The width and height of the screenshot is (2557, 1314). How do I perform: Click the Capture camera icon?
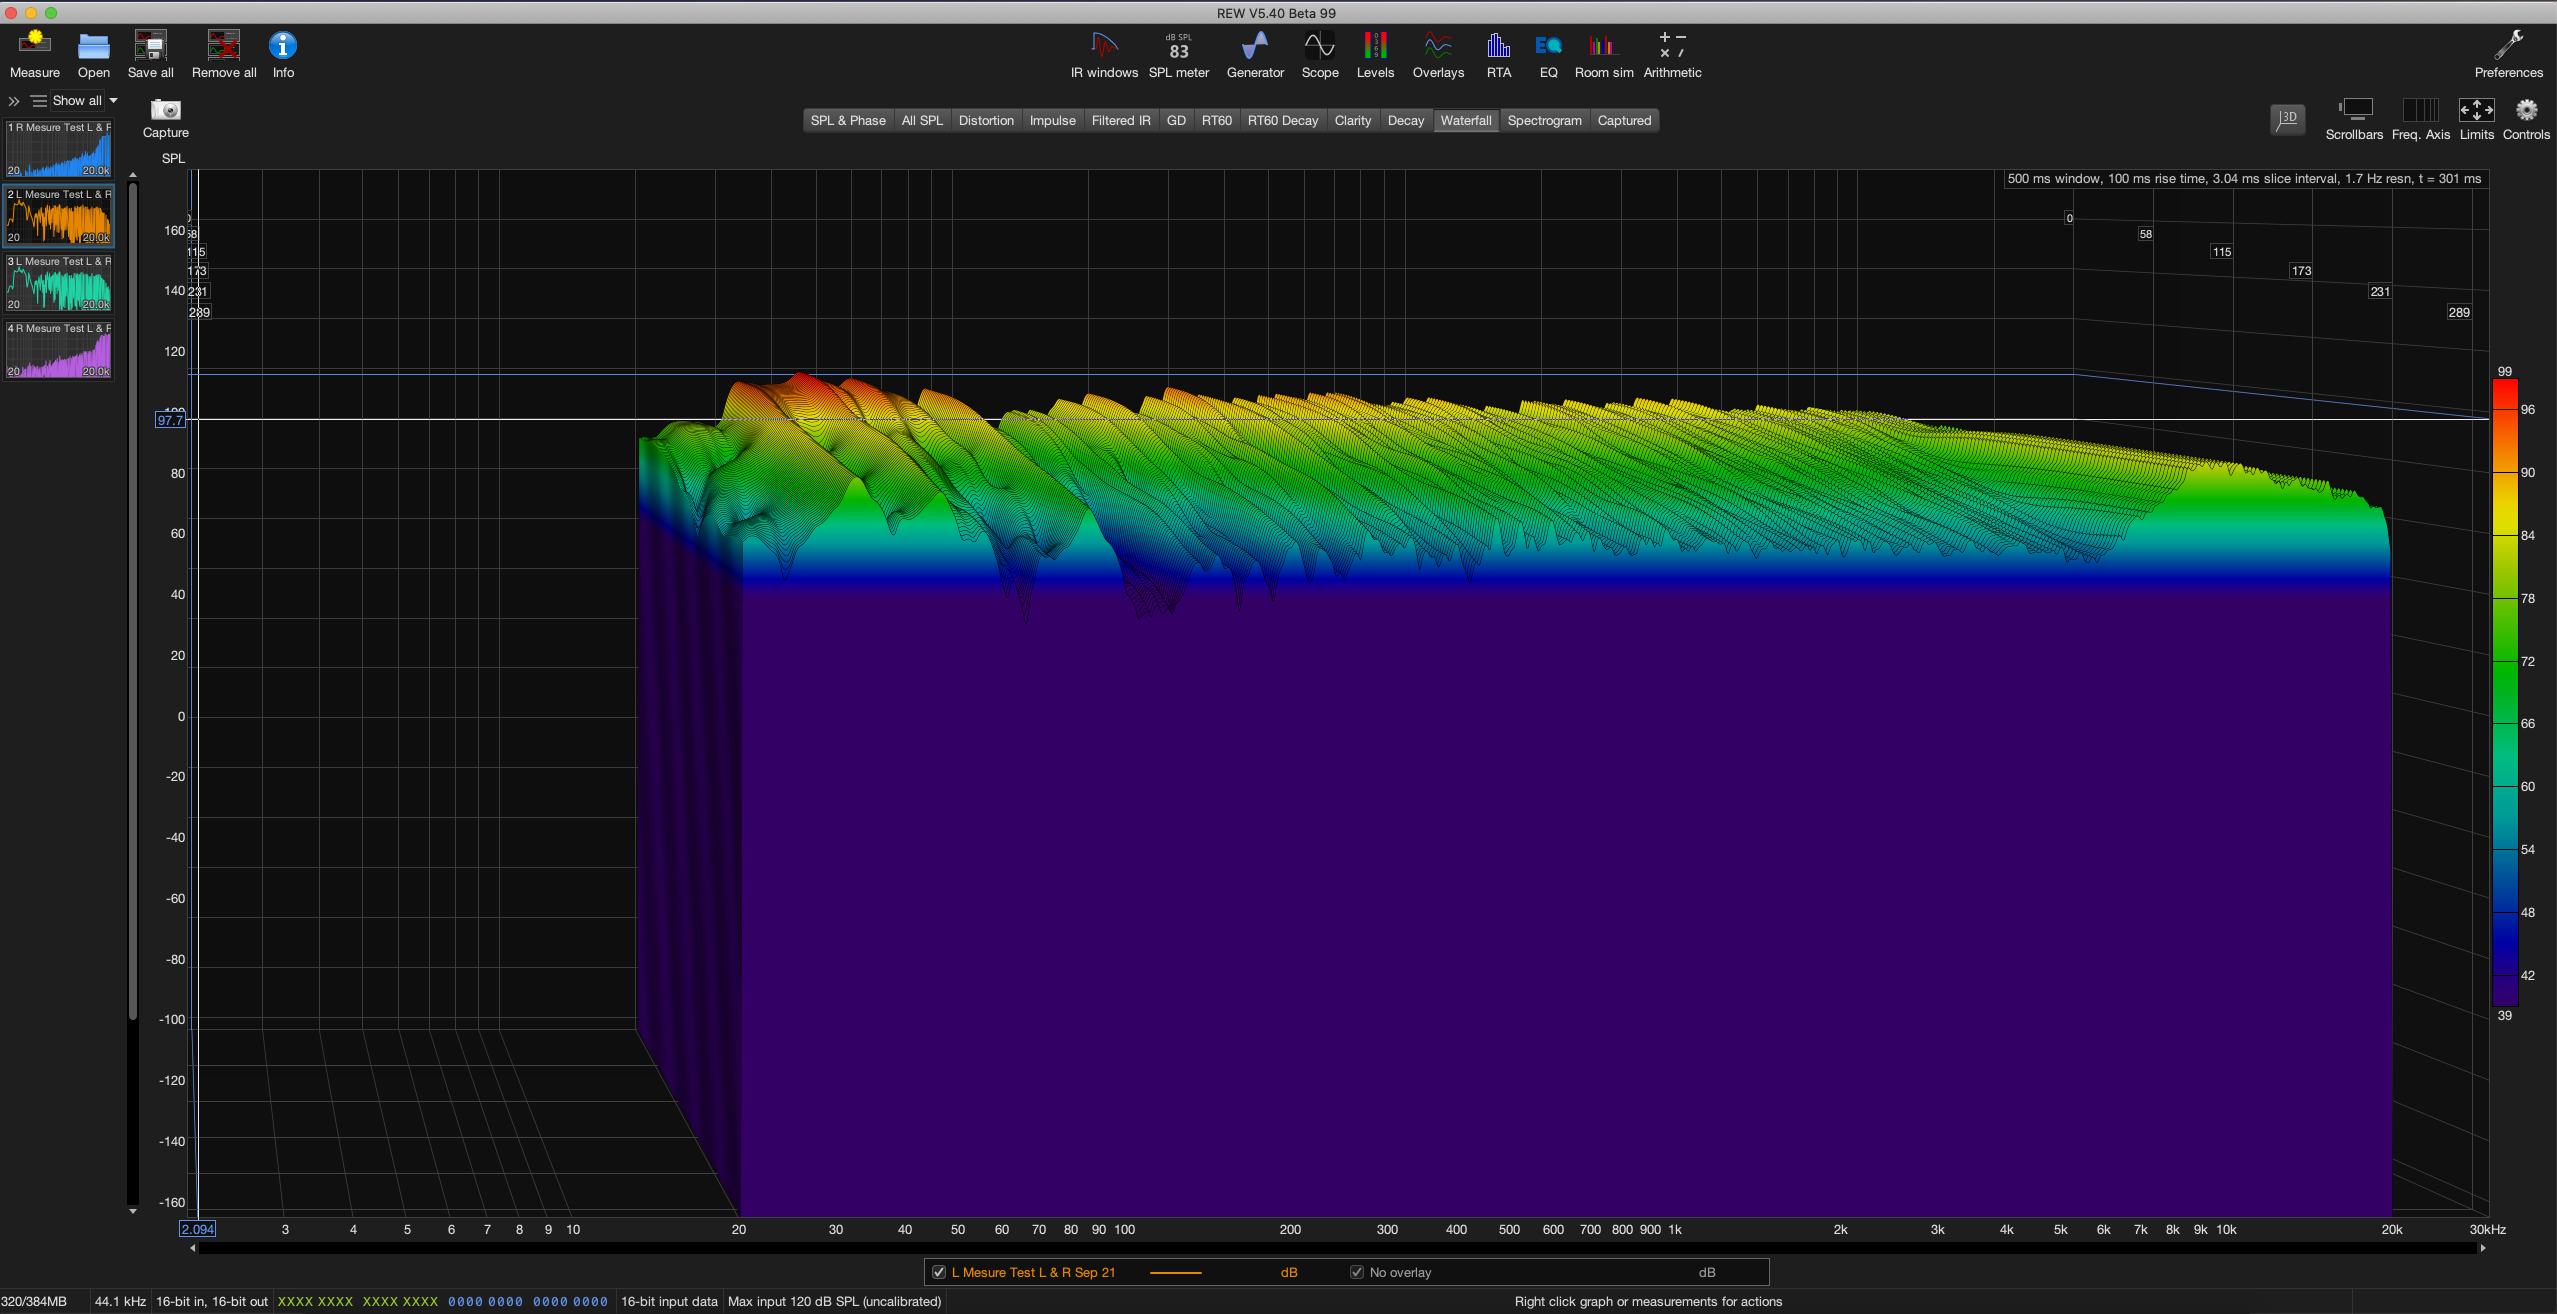click(x=165, y=110)
